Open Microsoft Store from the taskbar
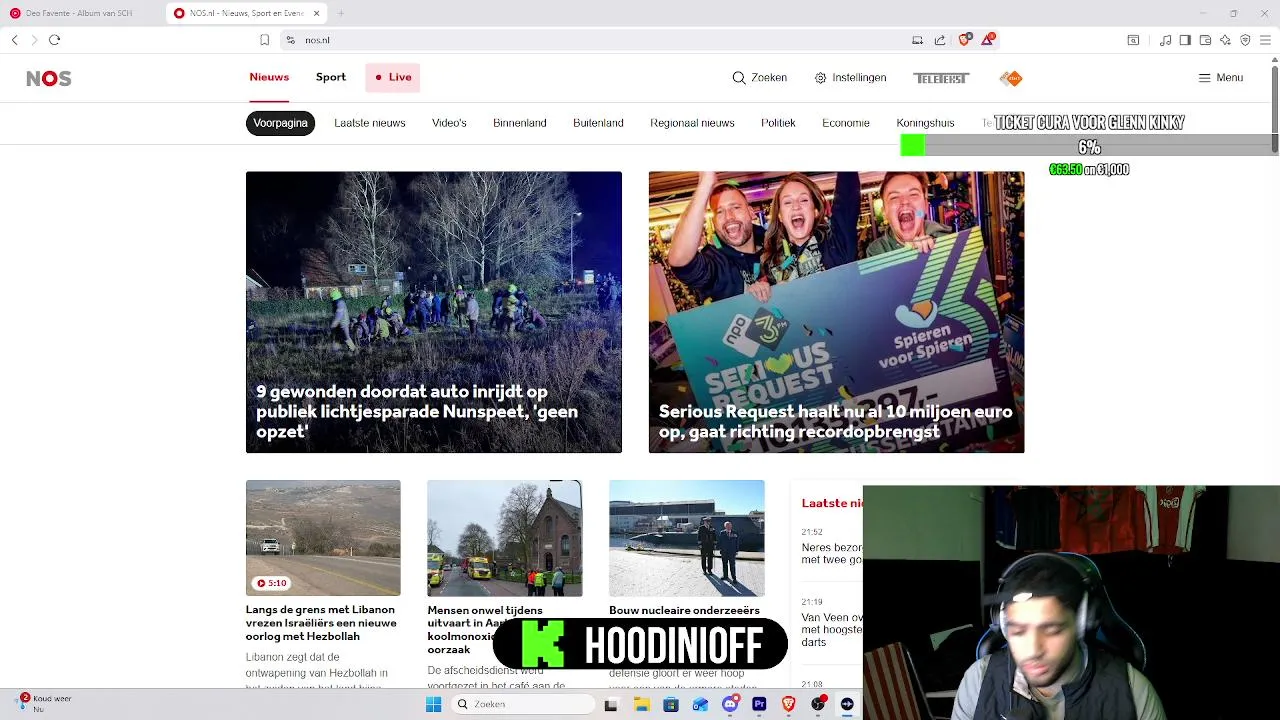 [670, 704]
